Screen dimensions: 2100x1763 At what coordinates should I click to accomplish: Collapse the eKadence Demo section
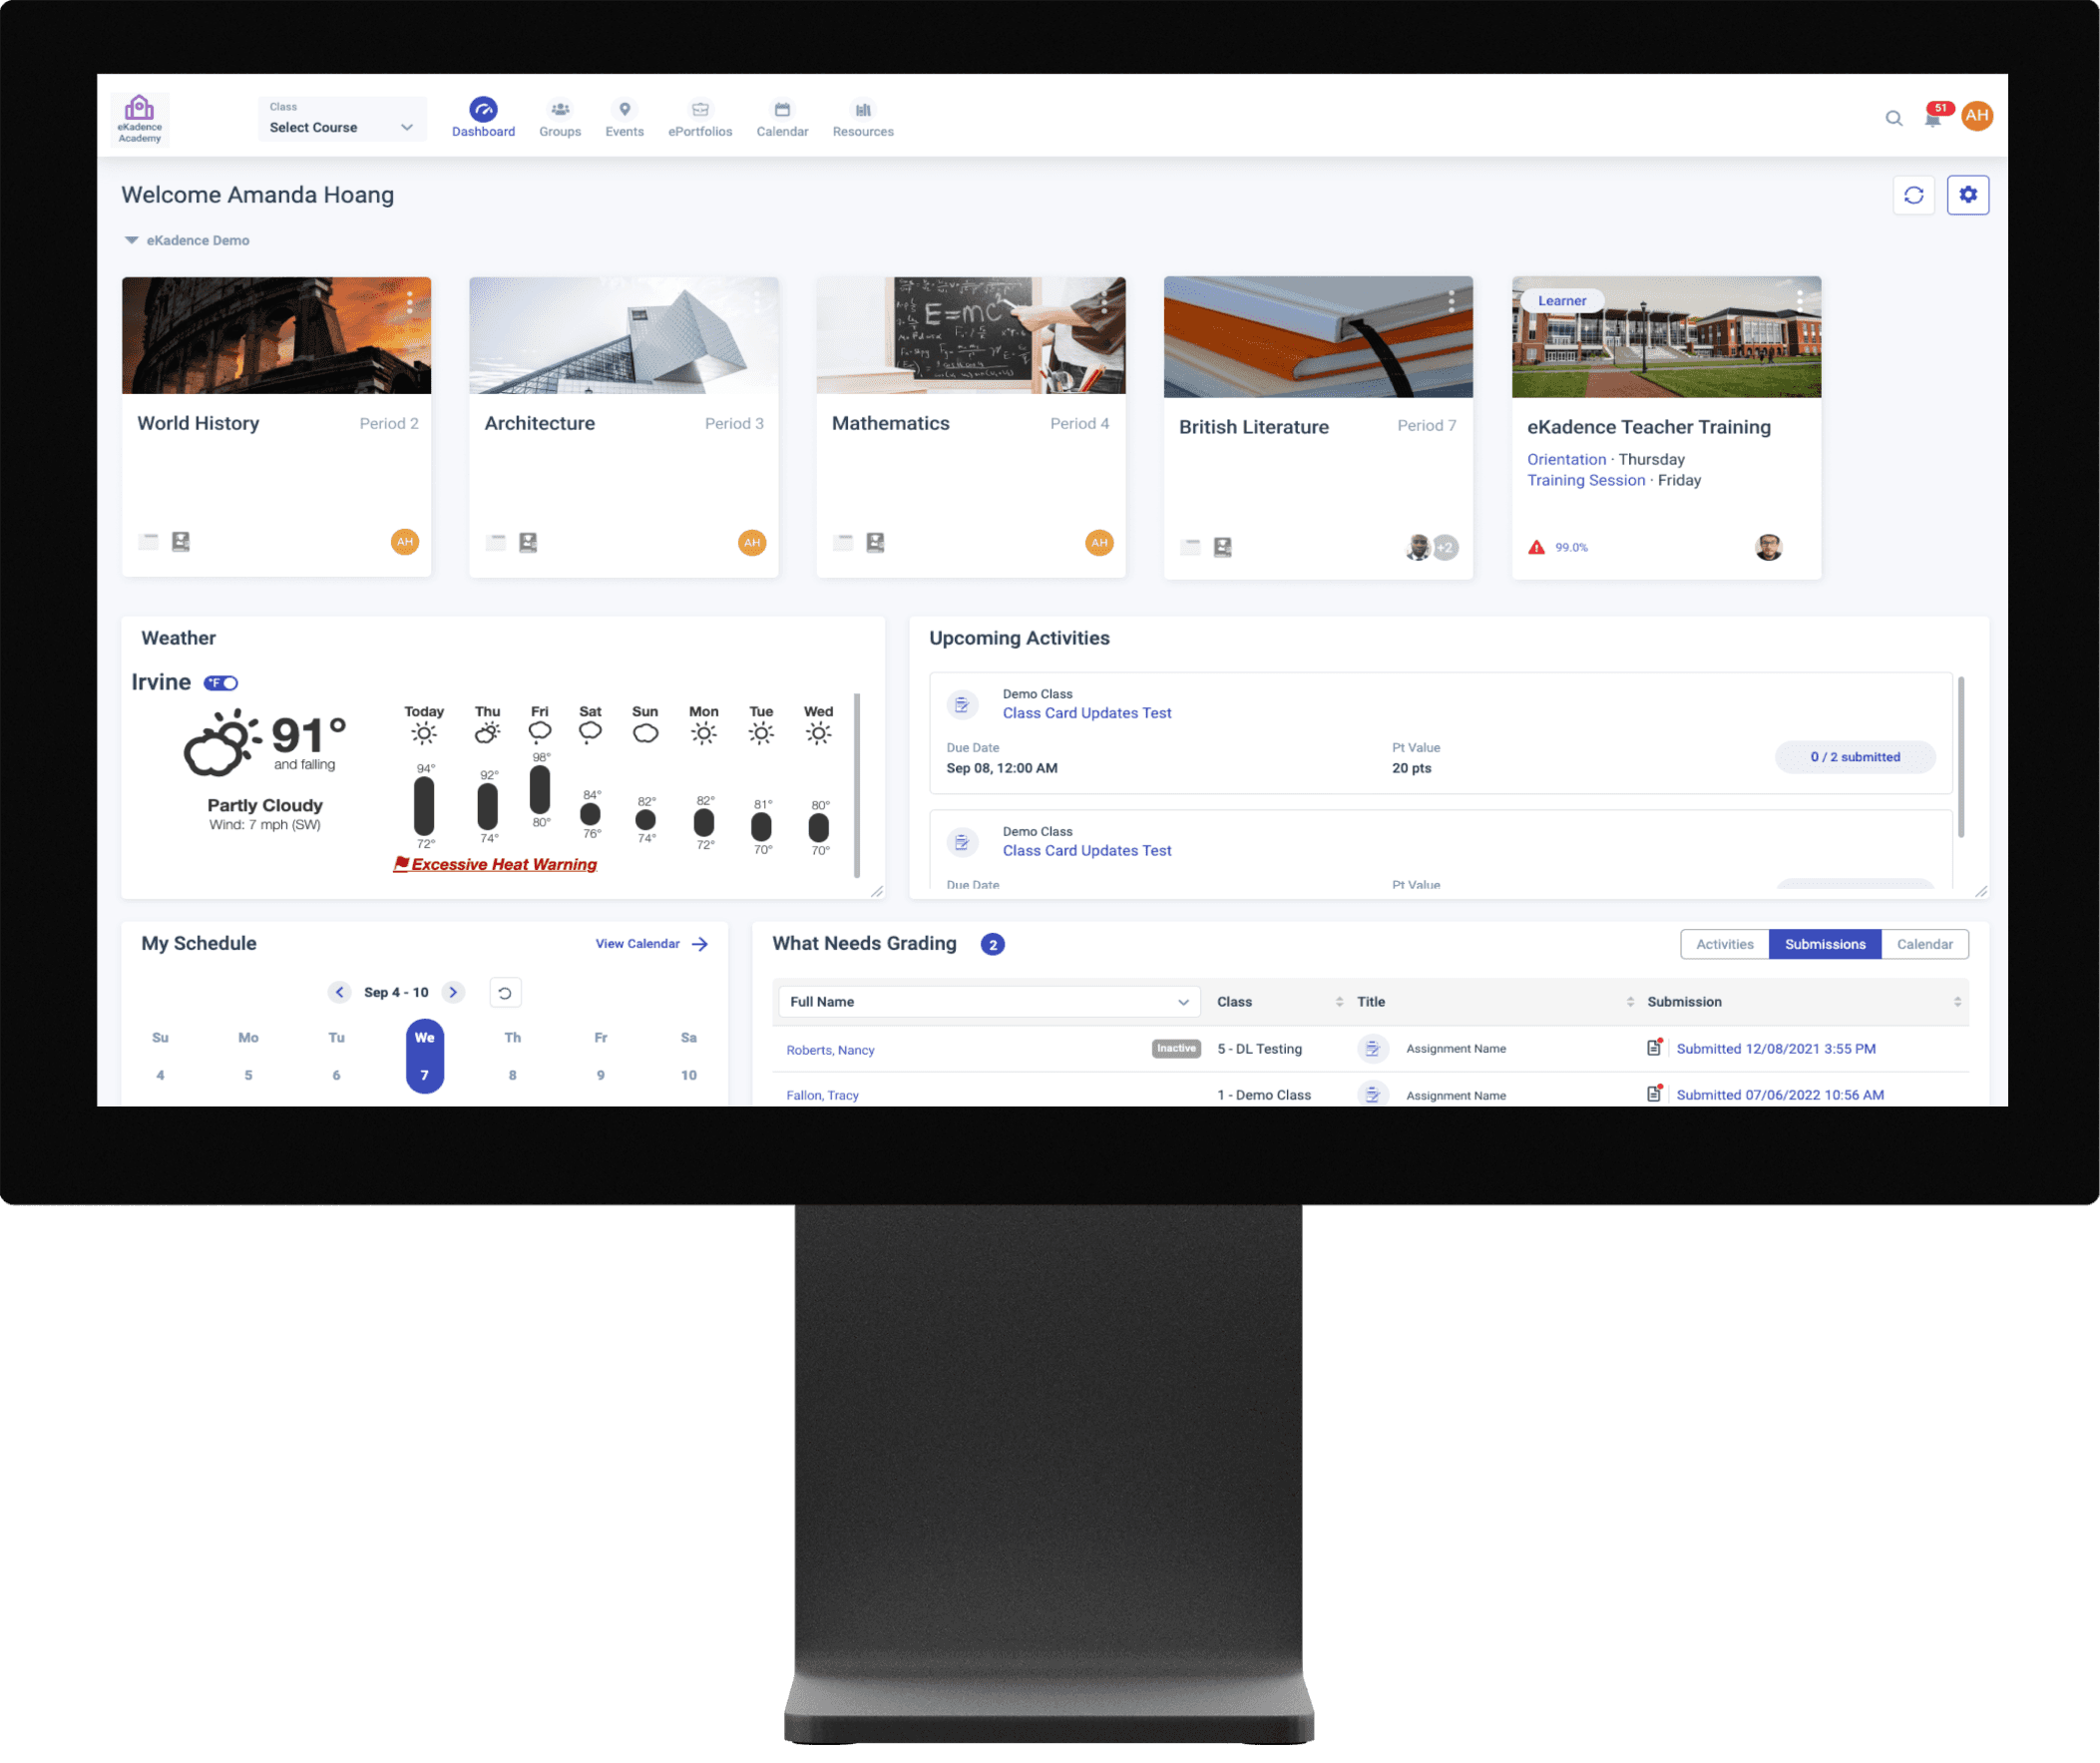(131, 240)
